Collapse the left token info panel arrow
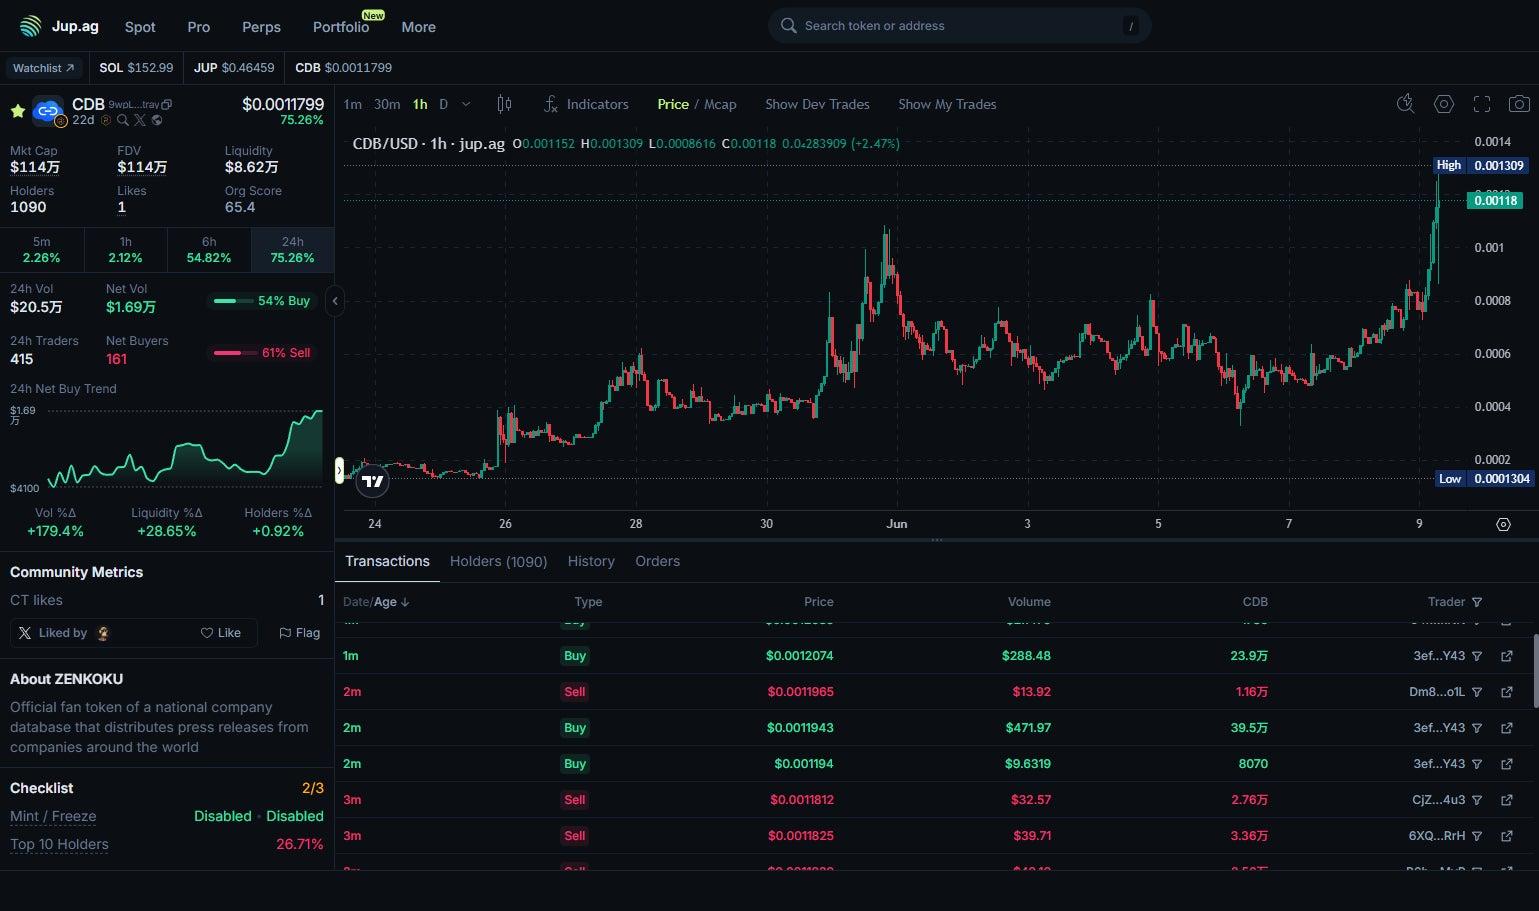 click(x=335, y=300)
